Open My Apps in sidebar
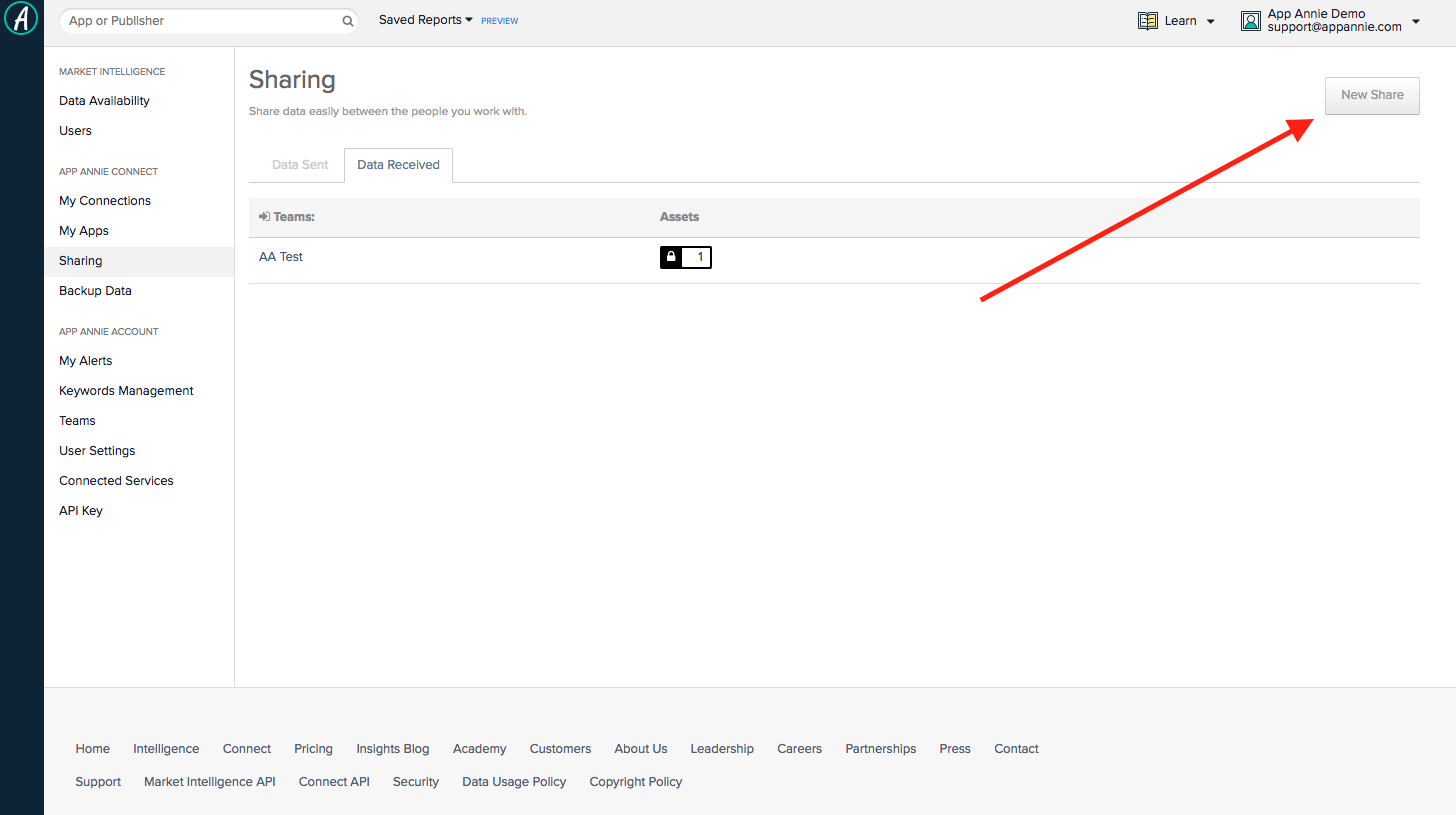Viewport: 1456px width, 815px height. pyautogui.click(x=84, y=231)
